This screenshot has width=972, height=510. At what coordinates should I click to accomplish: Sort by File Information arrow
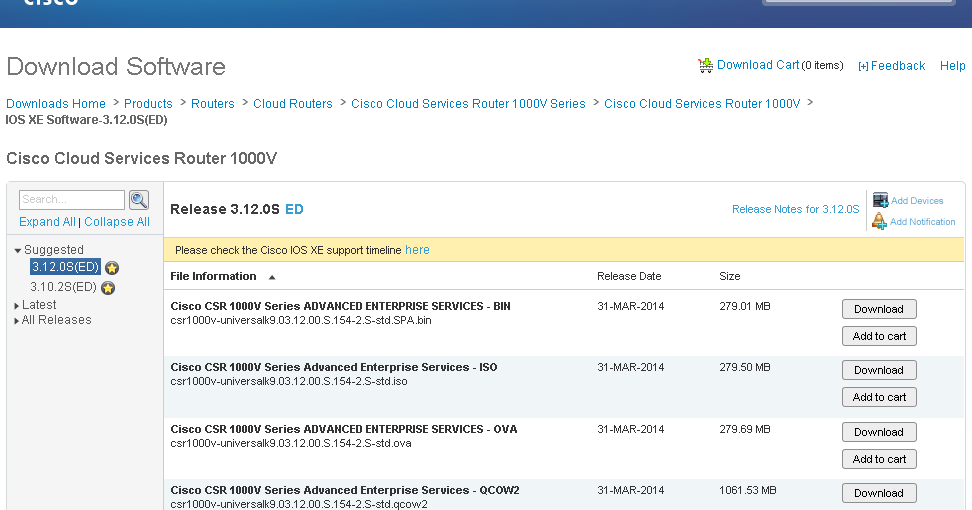click(x=272, y=277)
